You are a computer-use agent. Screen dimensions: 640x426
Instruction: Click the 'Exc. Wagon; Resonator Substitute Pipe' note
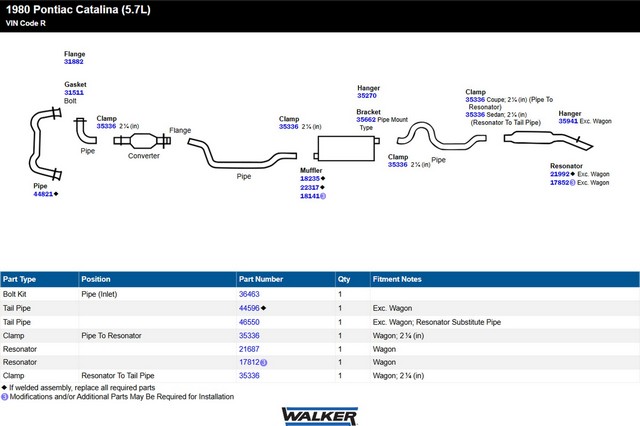[436, 322]
